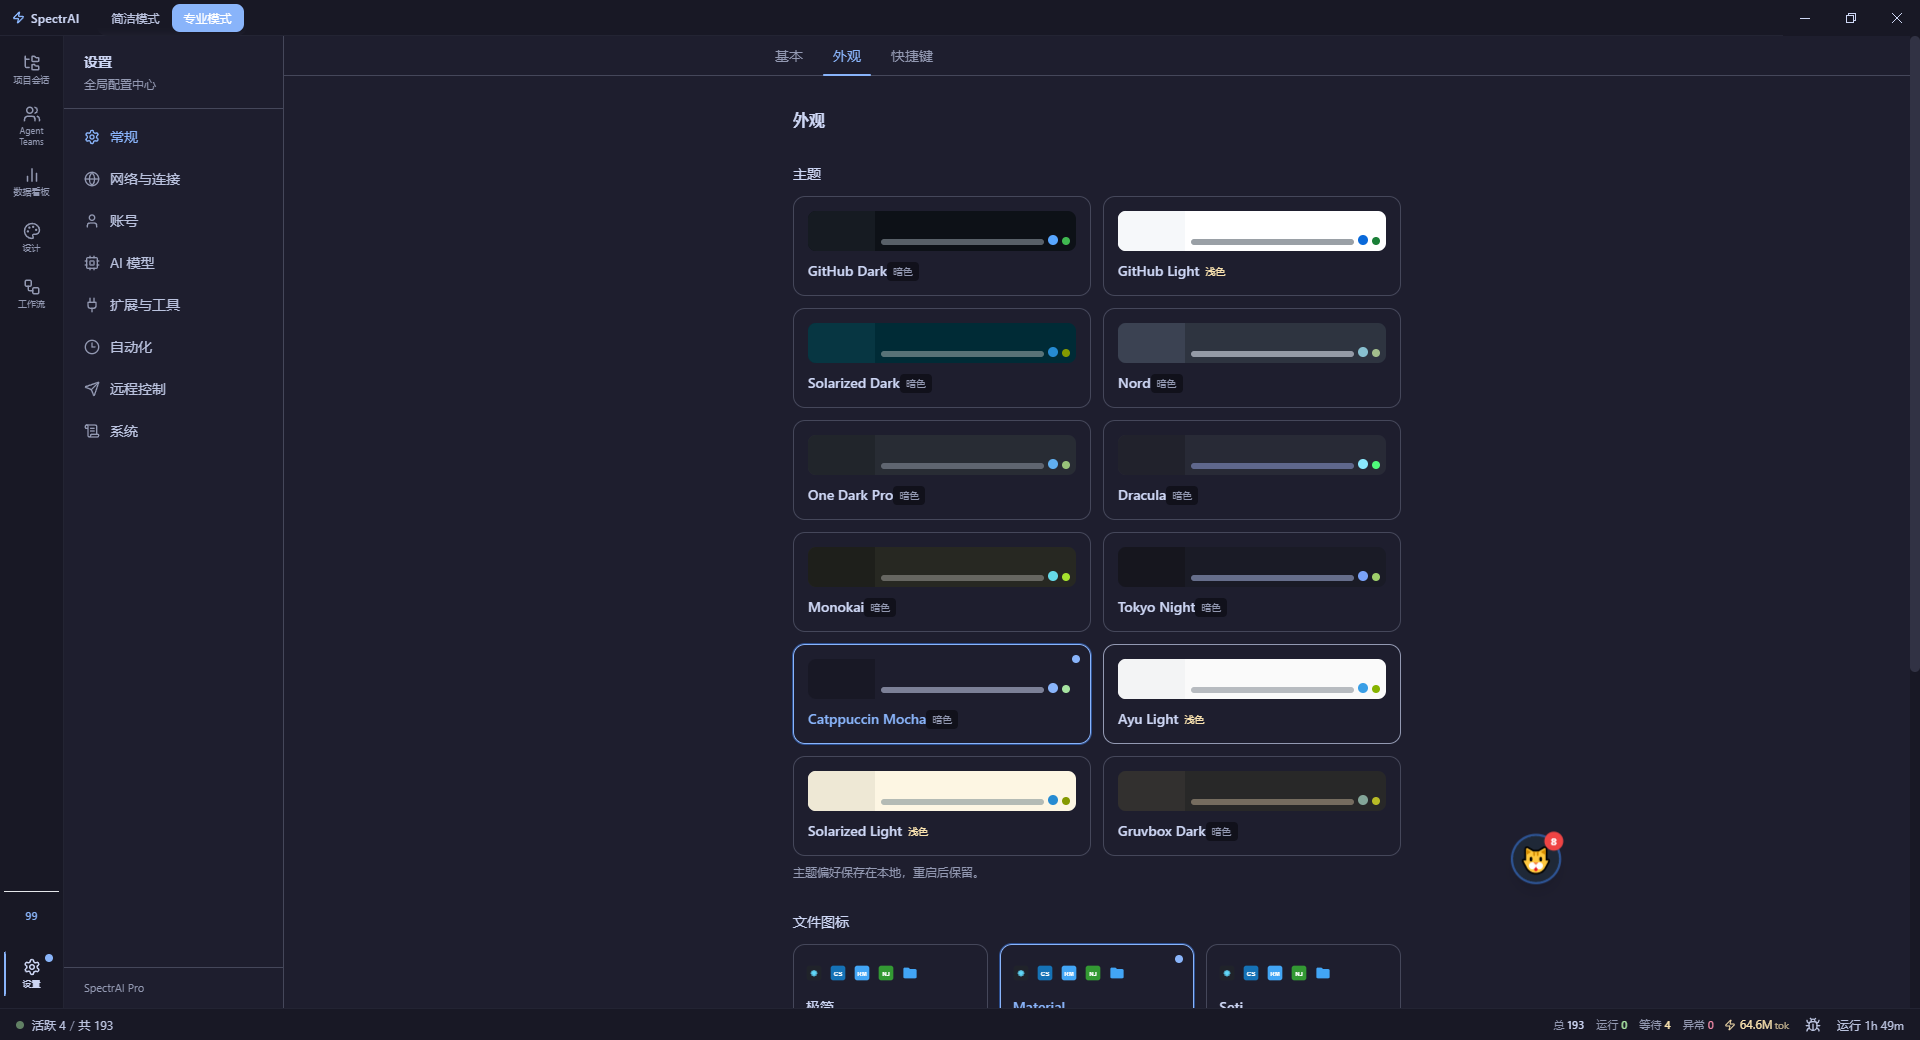Select the Dracula theme
Image resolution: width=1920 pixels, height=1040 pixels.
(x=1252, y=470)
